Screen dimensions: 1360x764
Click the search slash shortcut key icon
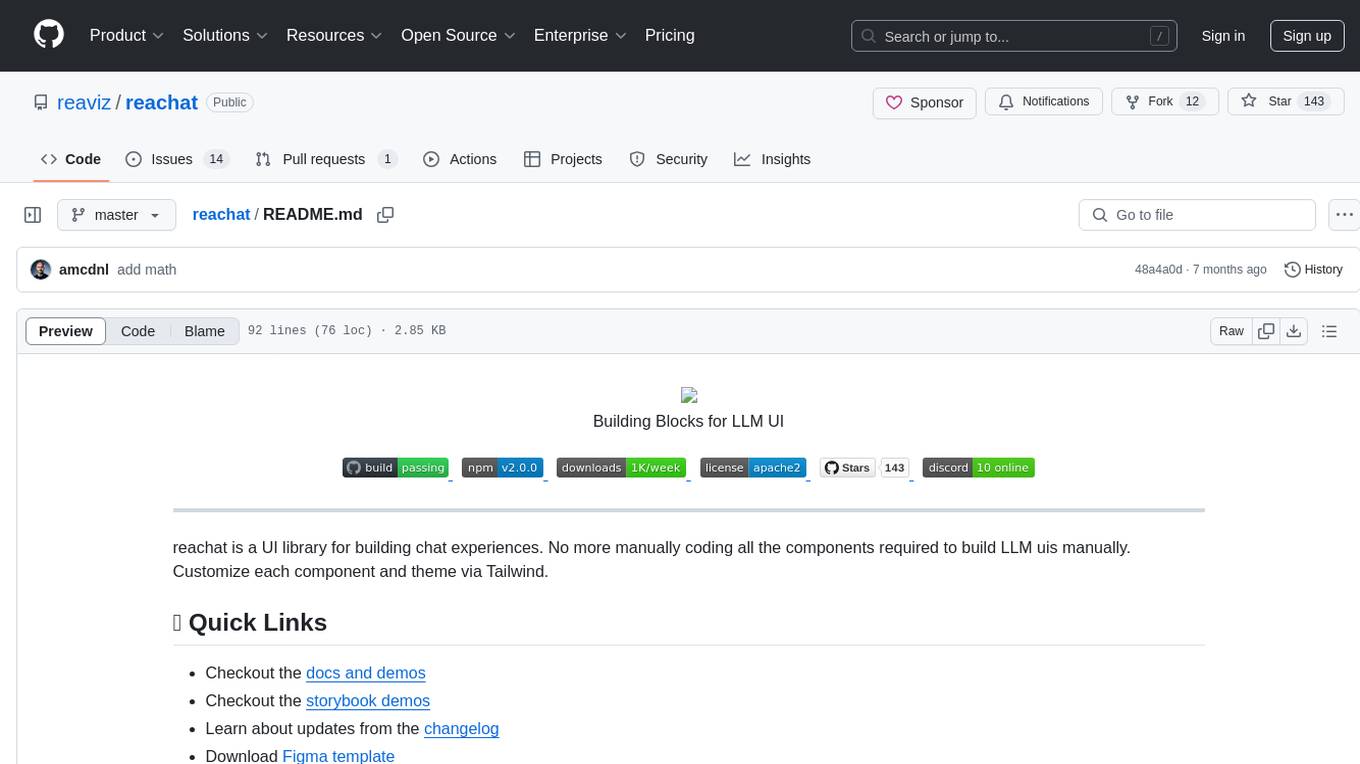[x=1159, y=36]
